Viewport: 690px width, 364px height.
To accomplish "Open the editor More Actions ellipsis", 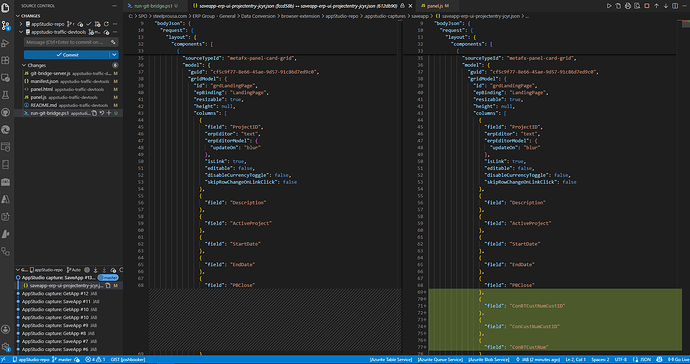I will coord(684,6).
